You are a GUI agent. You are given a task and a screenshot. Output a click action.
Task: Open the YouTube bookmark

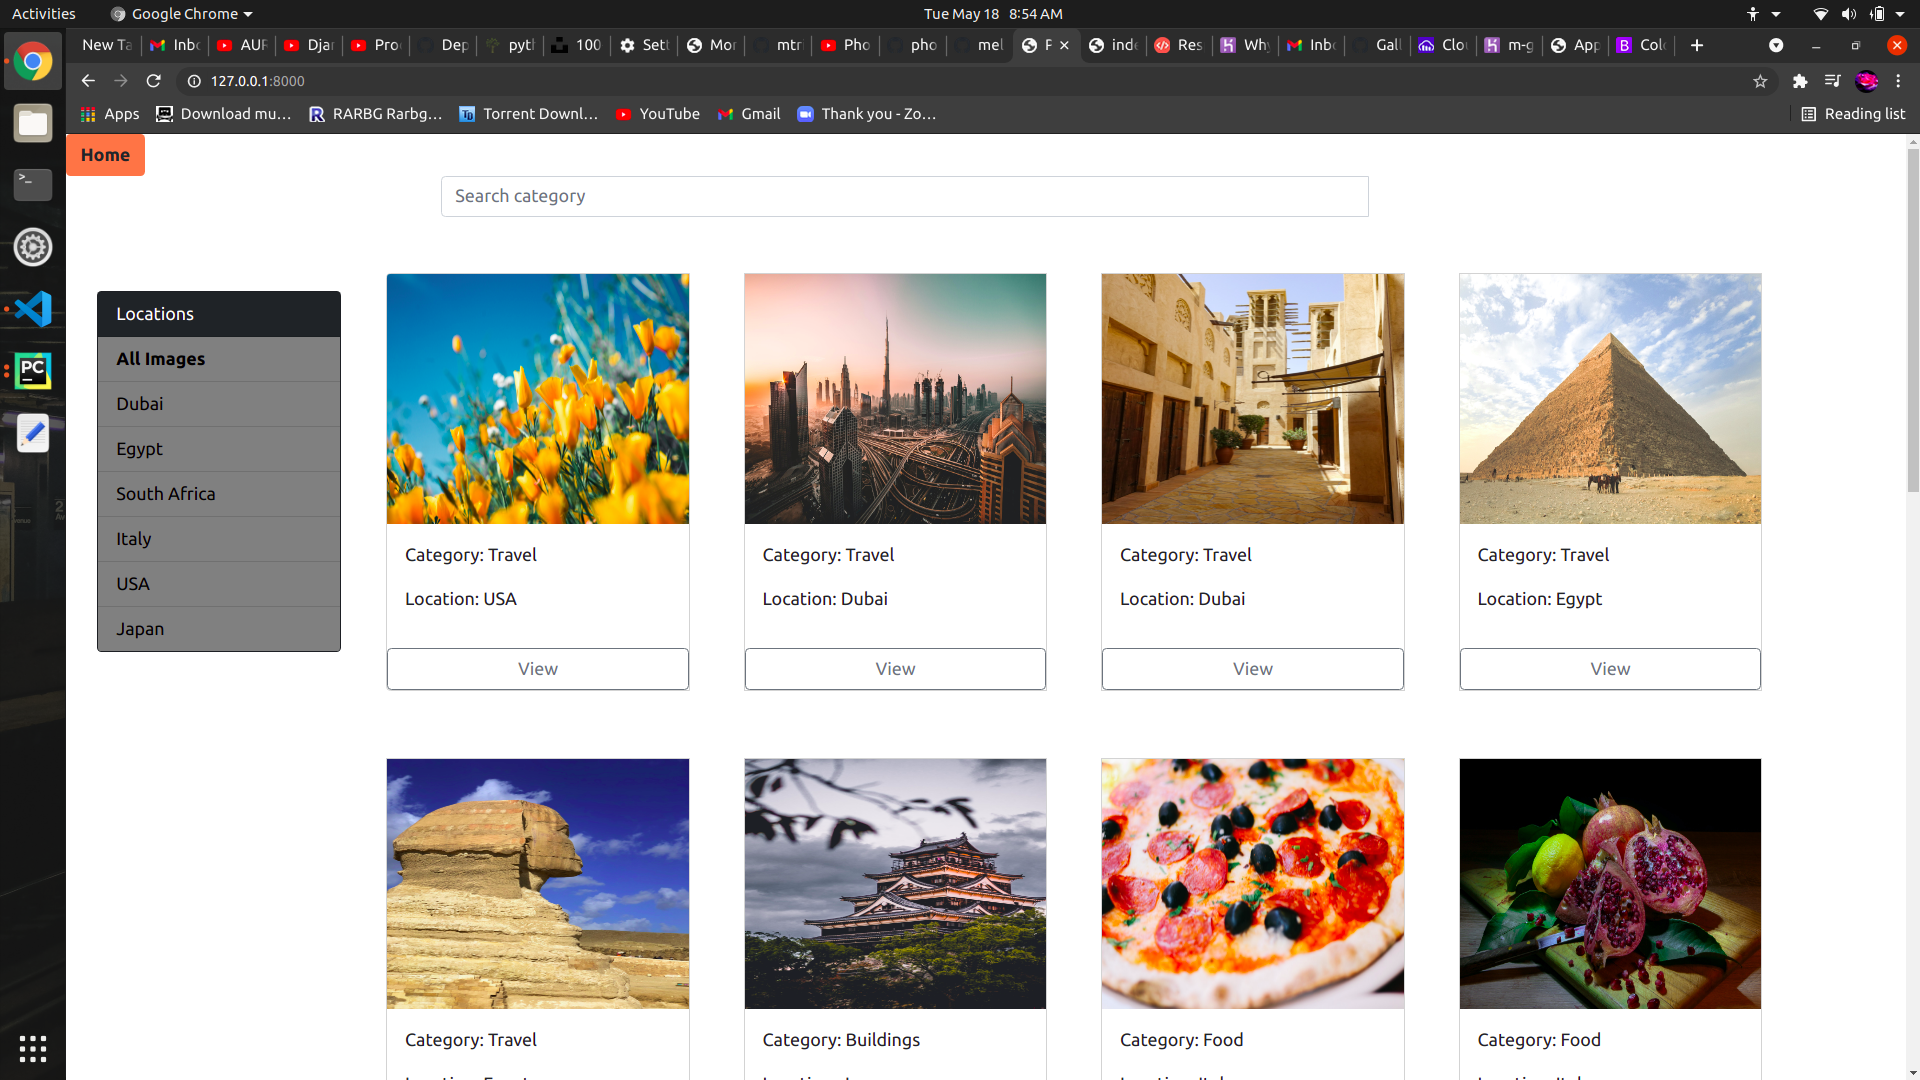[658, 114]
